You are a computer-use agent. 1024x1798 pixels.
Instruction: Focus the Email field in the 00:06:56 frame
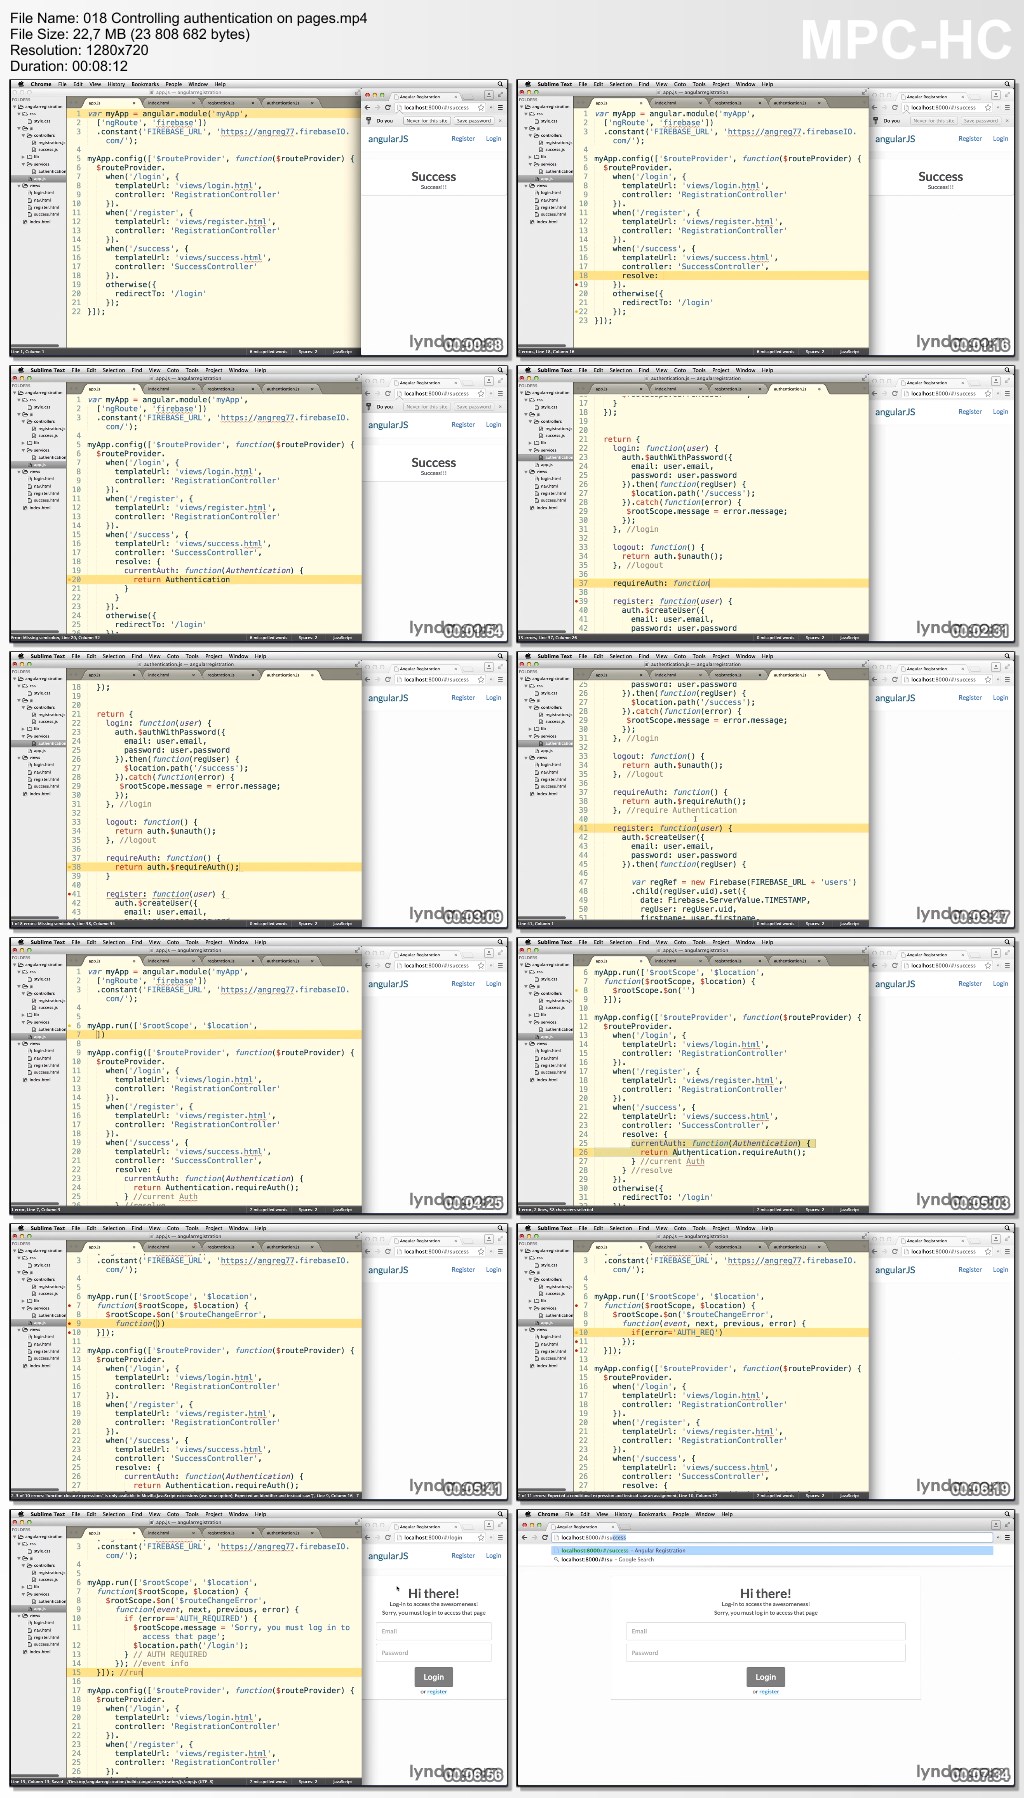click(434, 1631)
